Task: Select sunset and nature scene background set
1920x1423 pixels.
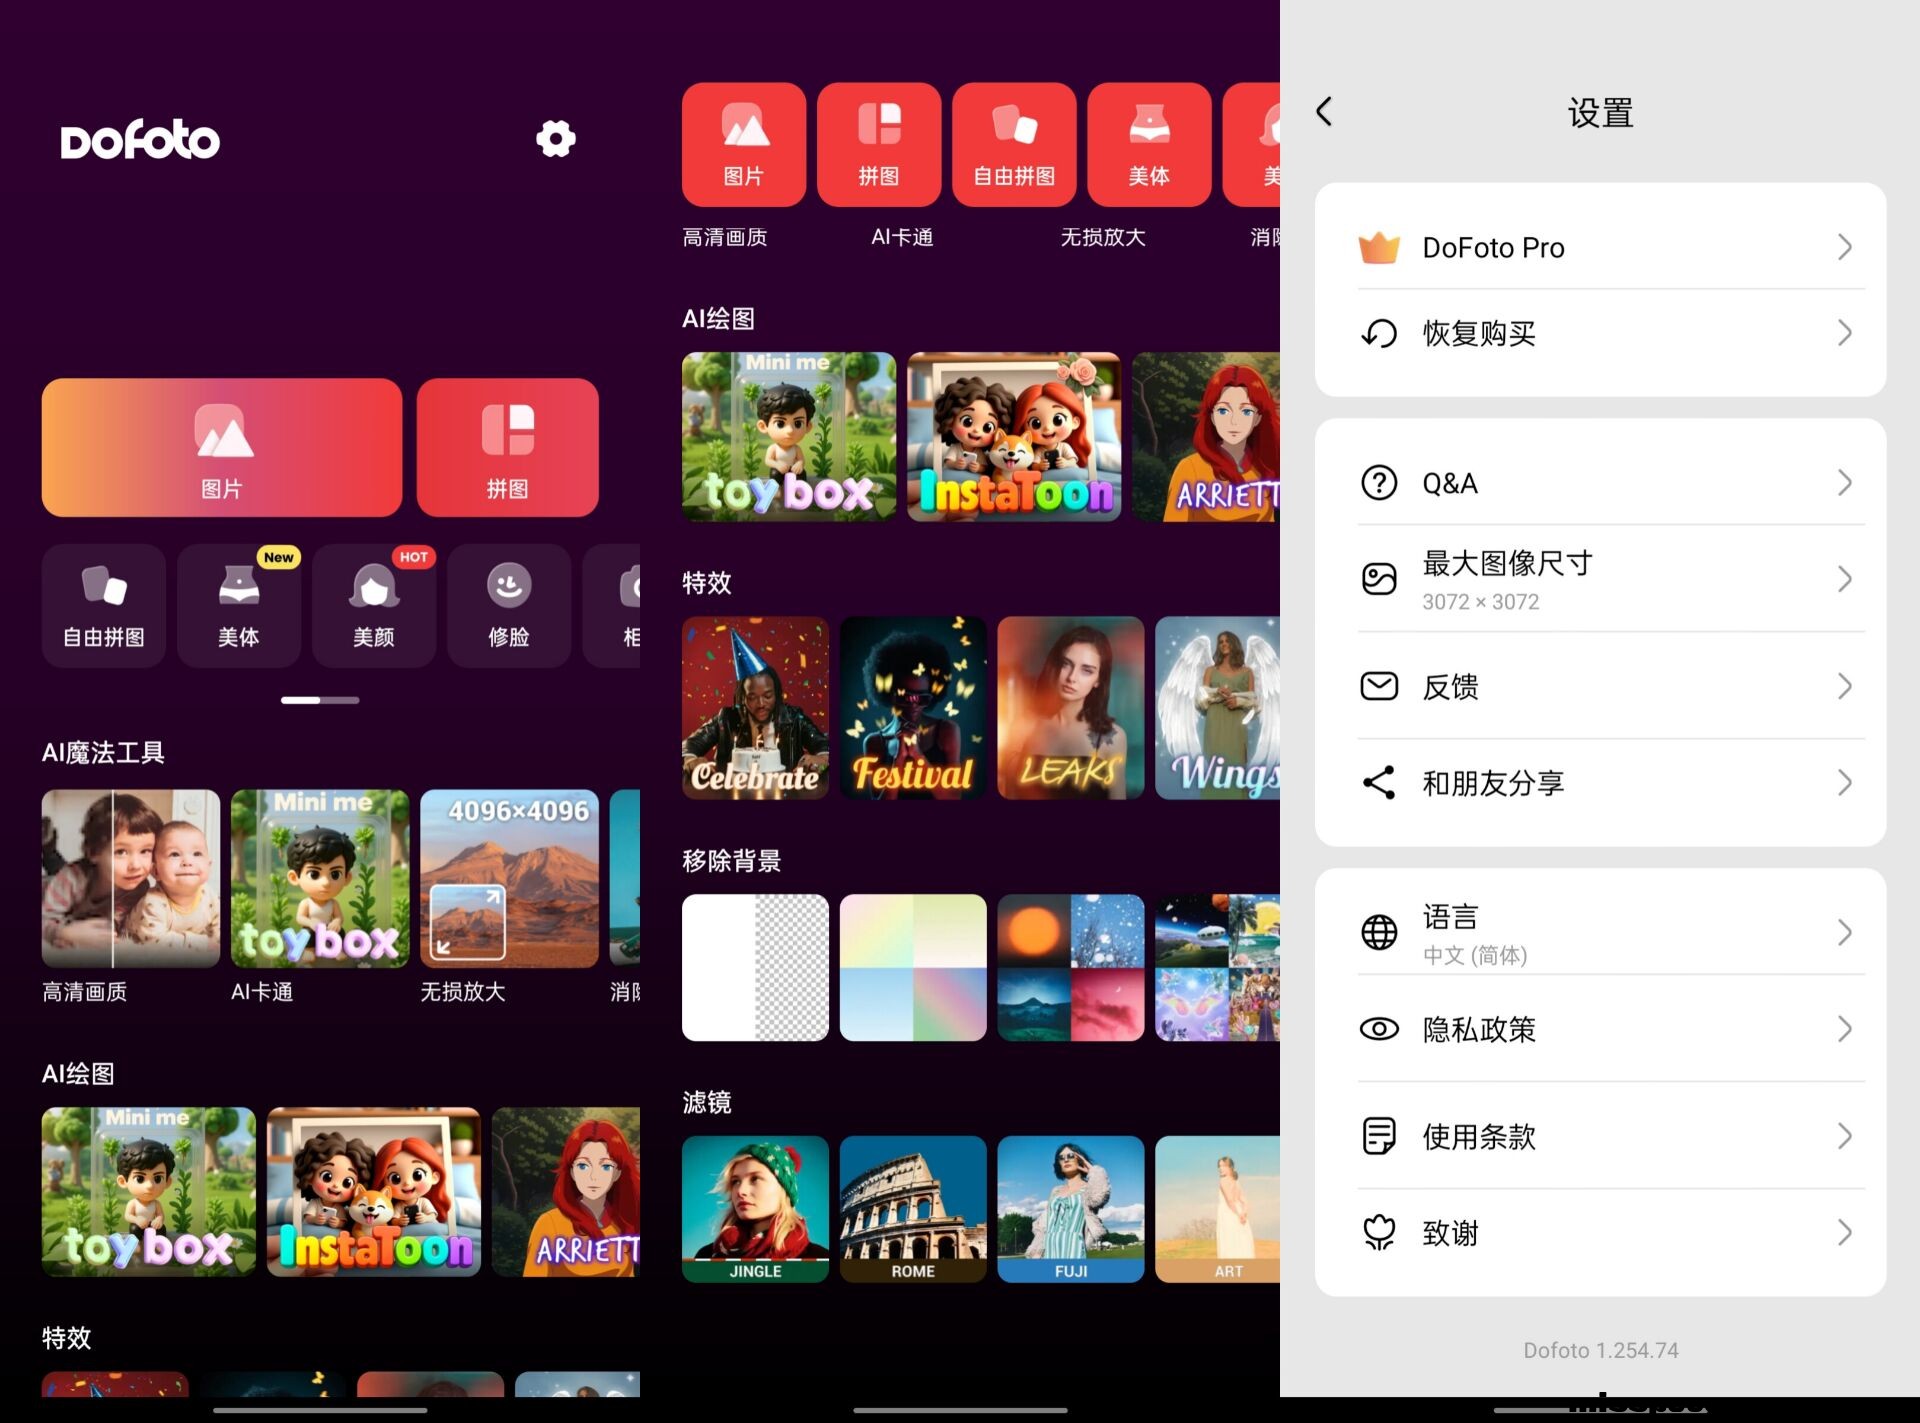Action: coord(1071,967)
